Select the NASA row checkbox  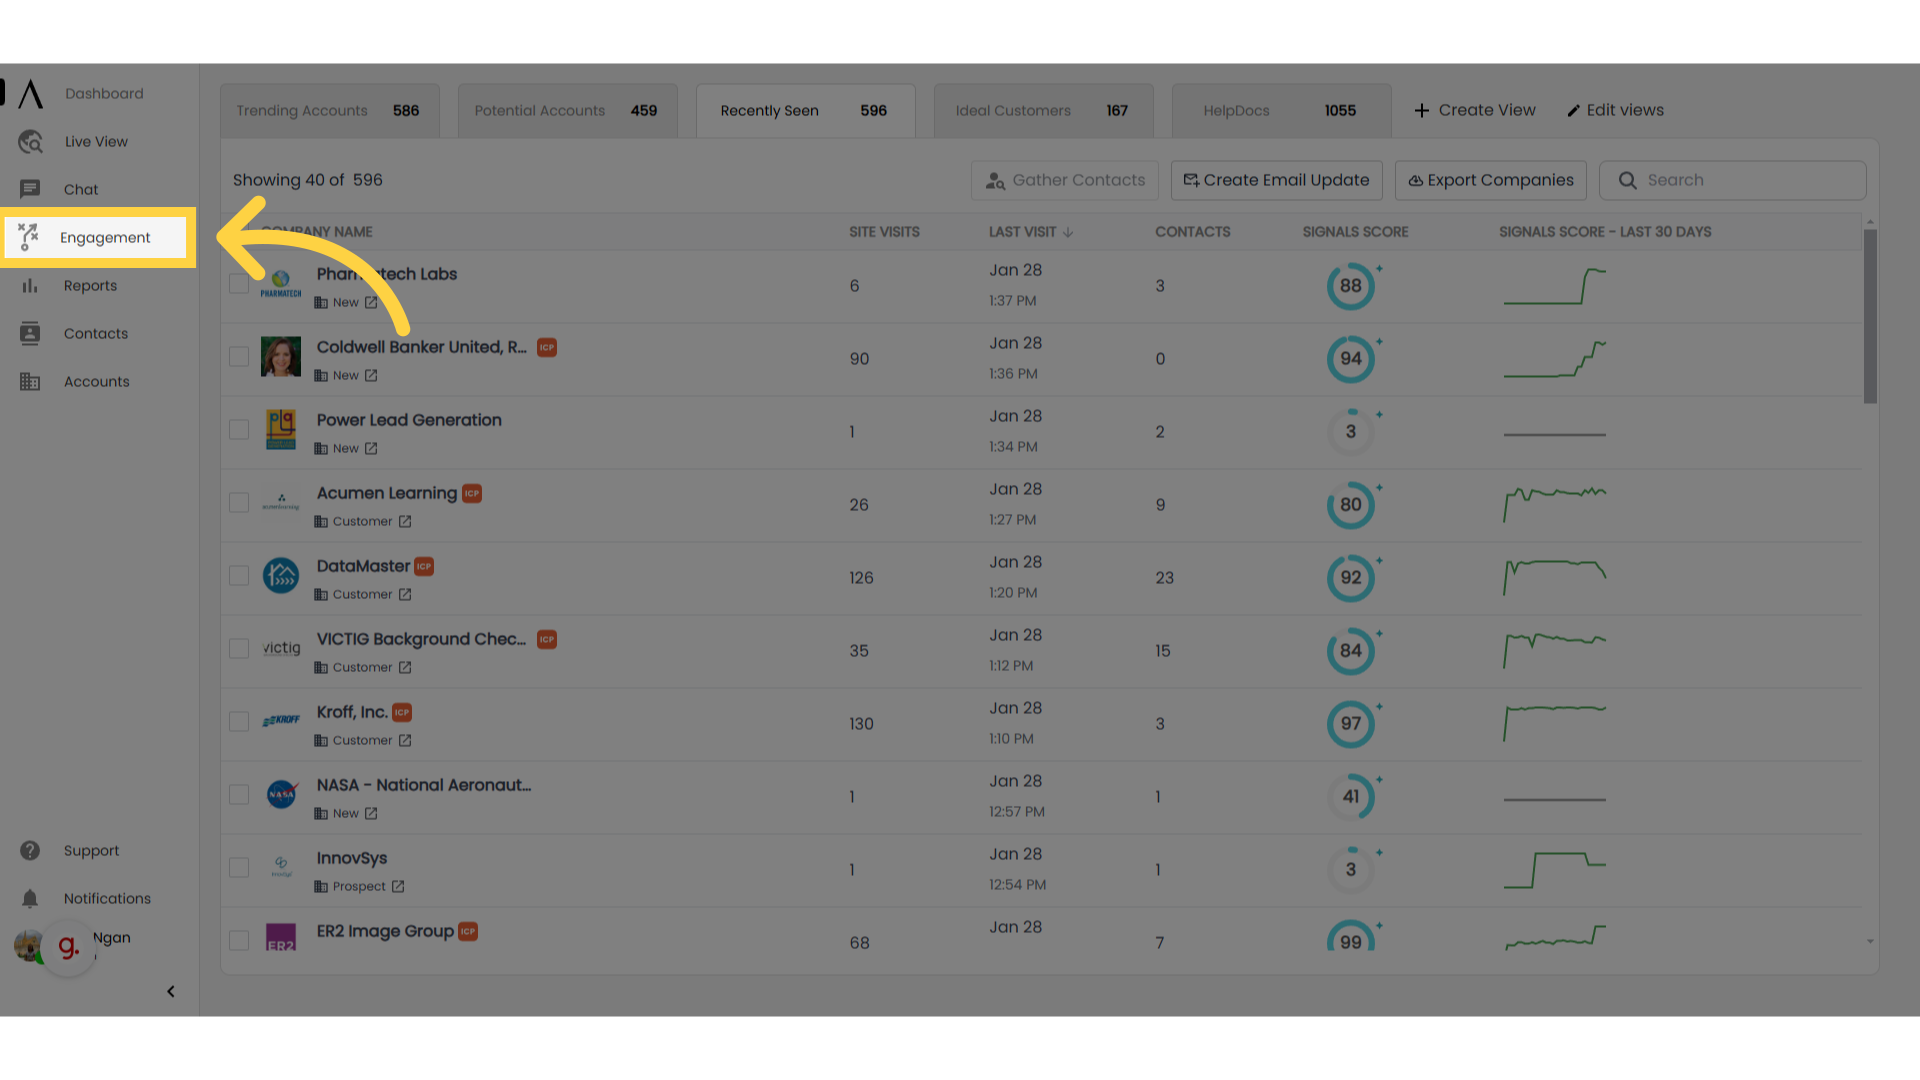pyautogui.click(x=239, y=795)
